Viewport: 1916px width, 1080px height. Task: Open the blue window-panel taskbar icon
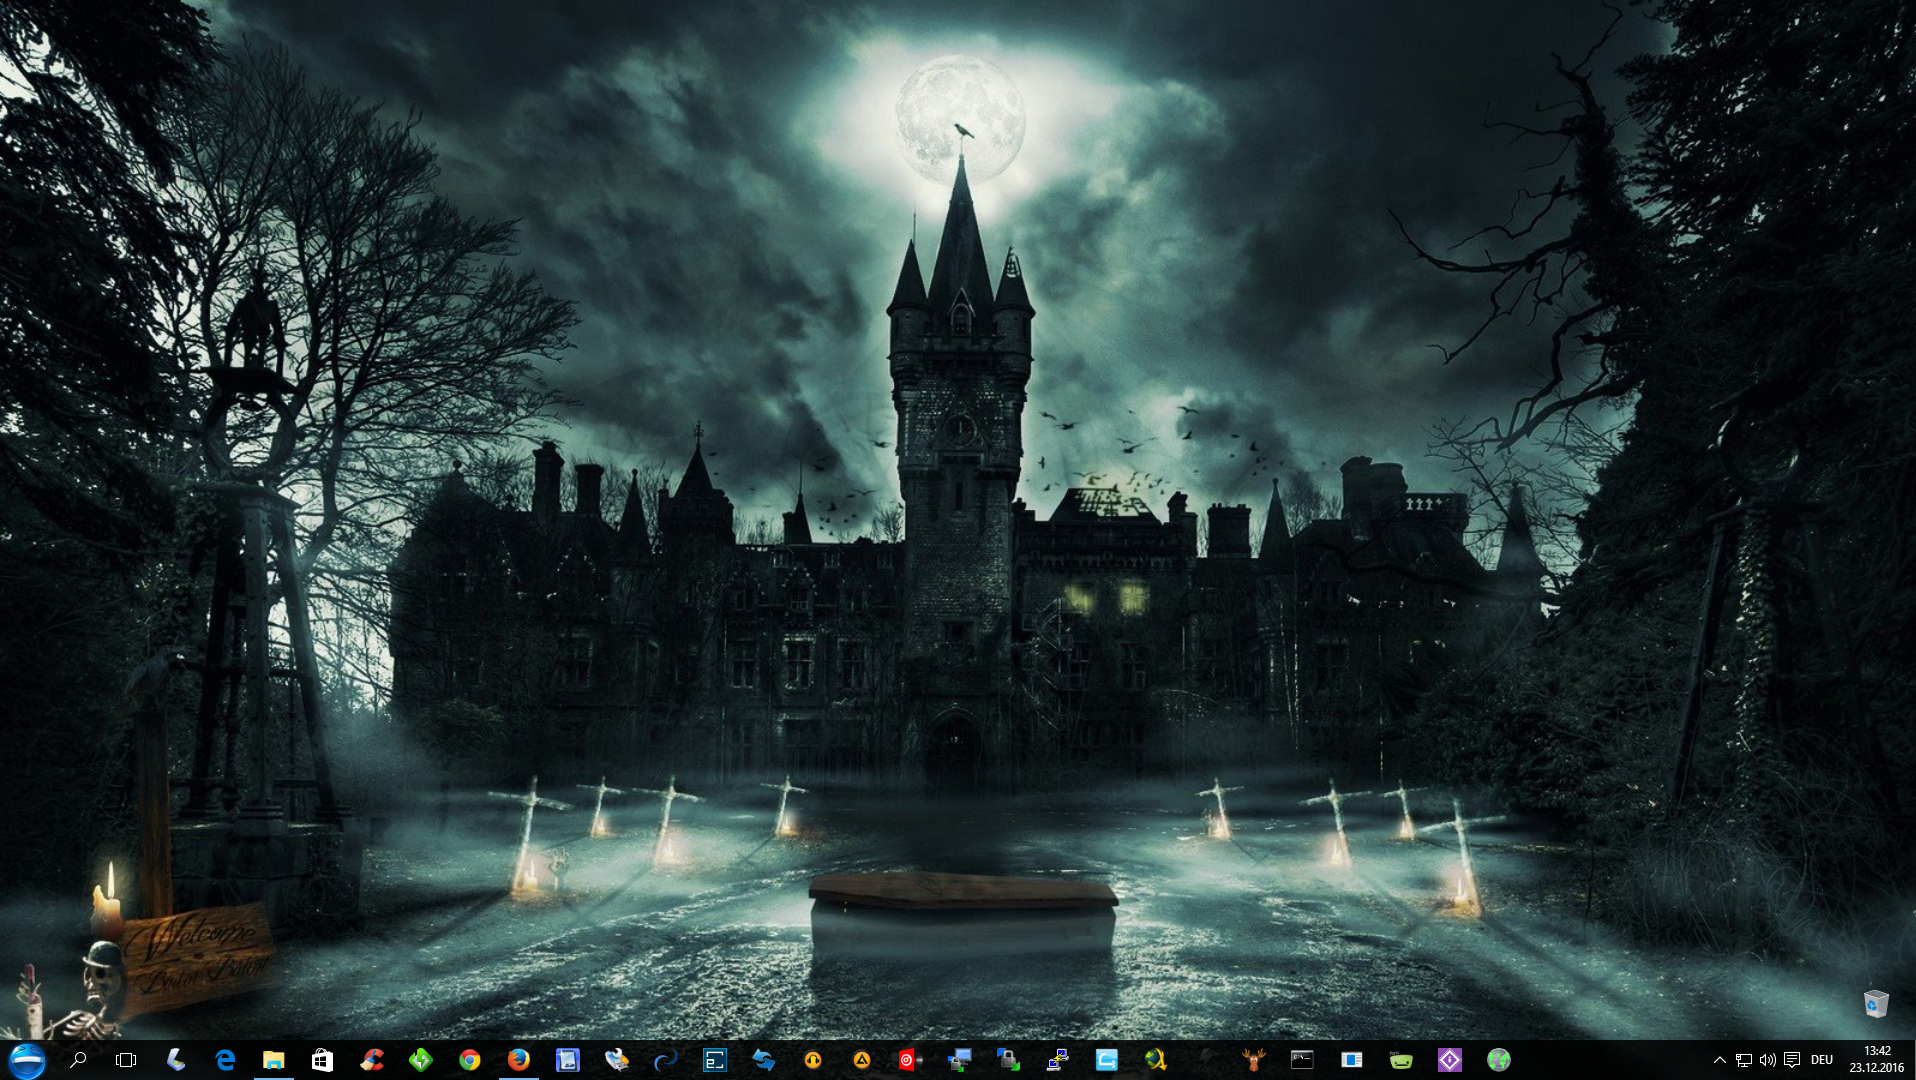coord(1351,1060)
